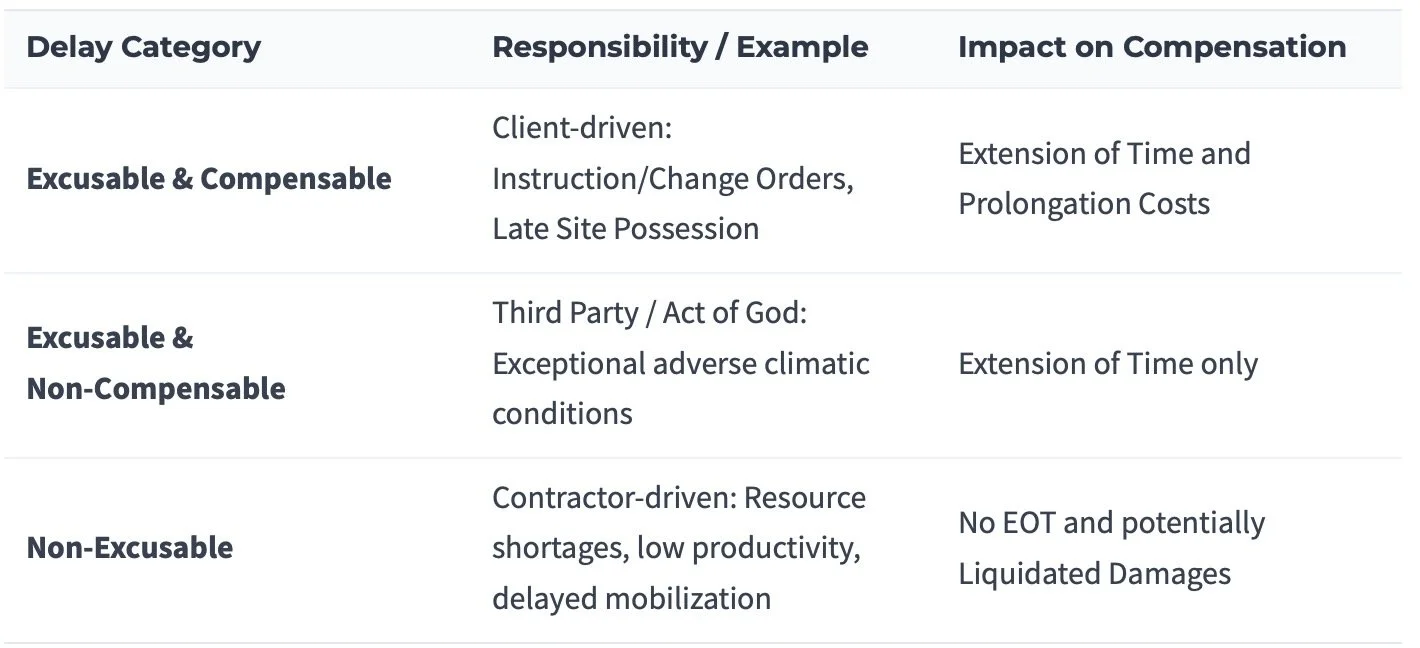Click the Instruction/Change Orders line

672,179
